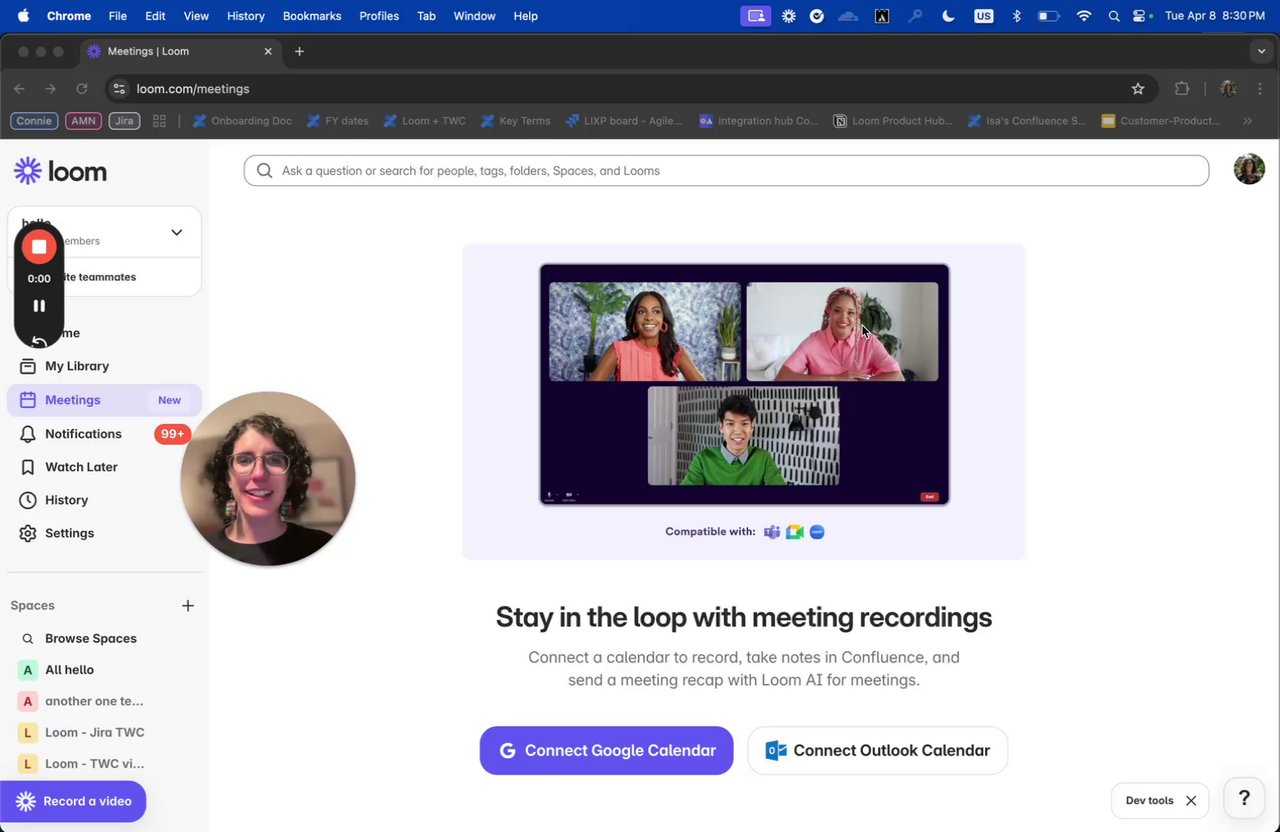The height and width of the screenshot is (832, 1280).
Task: Open the Loom + TWC bookmark
Action: [x=424, y=121]
